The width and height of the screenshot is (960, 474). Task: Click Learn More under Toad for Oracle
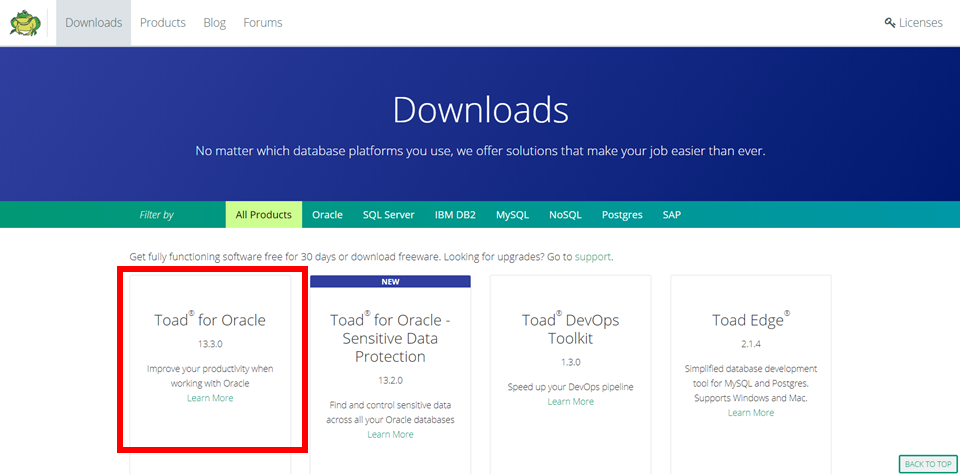click(x=210, y=398)
